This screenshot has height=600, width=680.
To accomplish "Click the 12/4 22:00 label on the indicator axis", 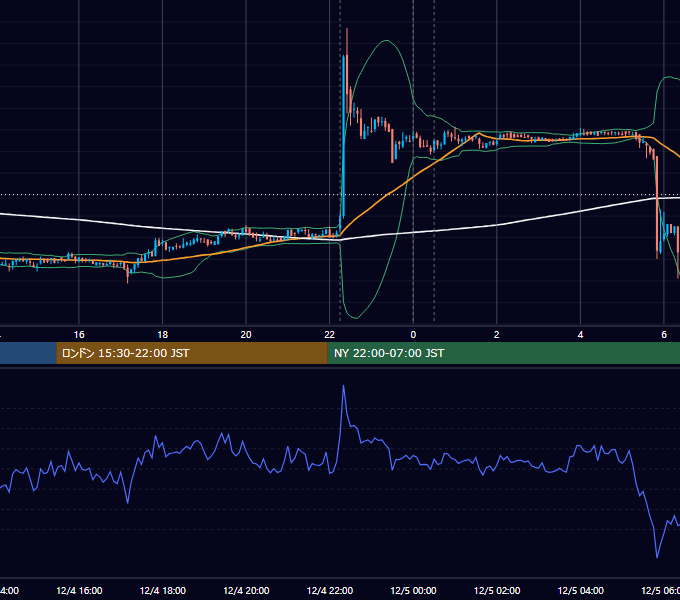I will click(x=330, y=590).
